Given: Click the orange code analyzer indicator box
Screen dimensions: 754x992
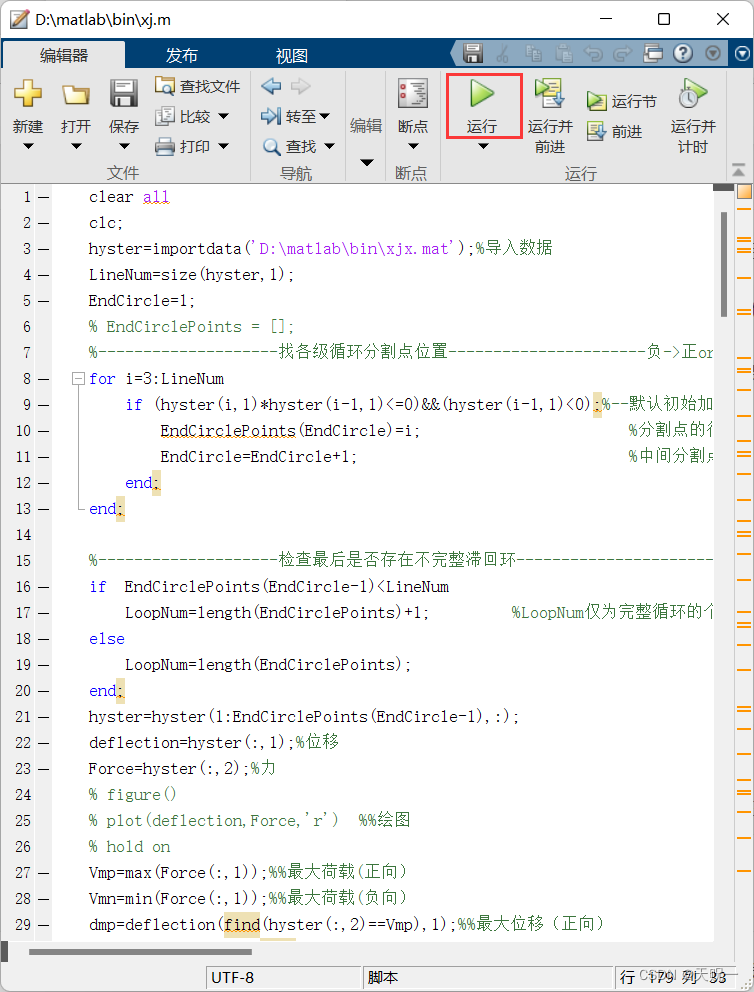Looking at the screenshot, I should coord(743,191).
